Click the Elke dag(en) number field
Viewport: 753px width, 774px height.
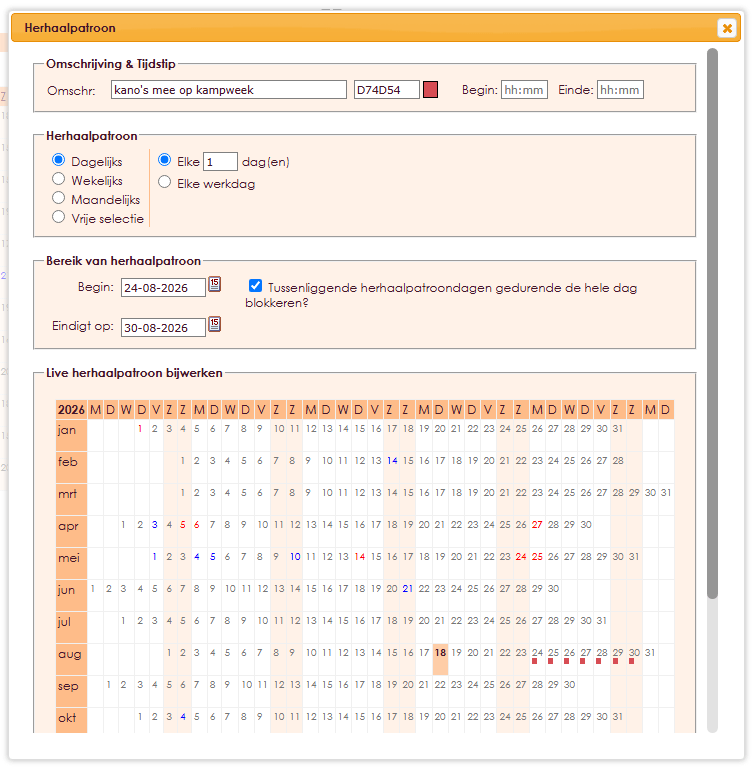tap(220, 162)
